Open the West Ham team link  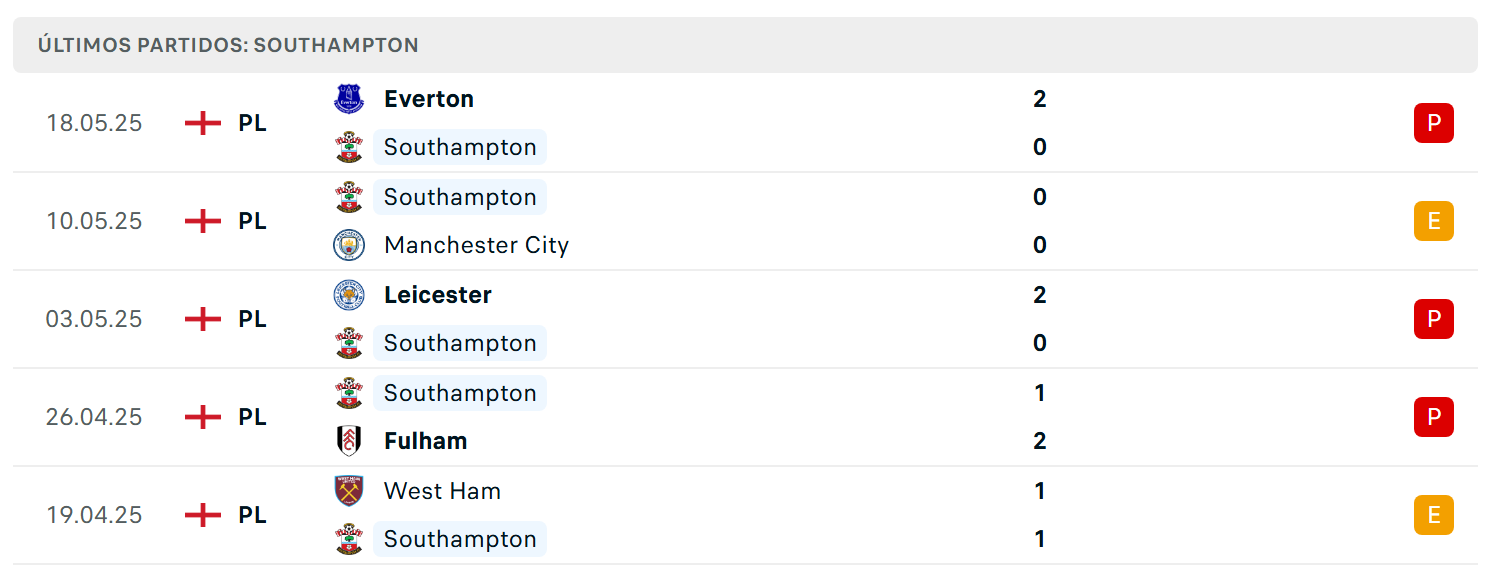[442, 491]
